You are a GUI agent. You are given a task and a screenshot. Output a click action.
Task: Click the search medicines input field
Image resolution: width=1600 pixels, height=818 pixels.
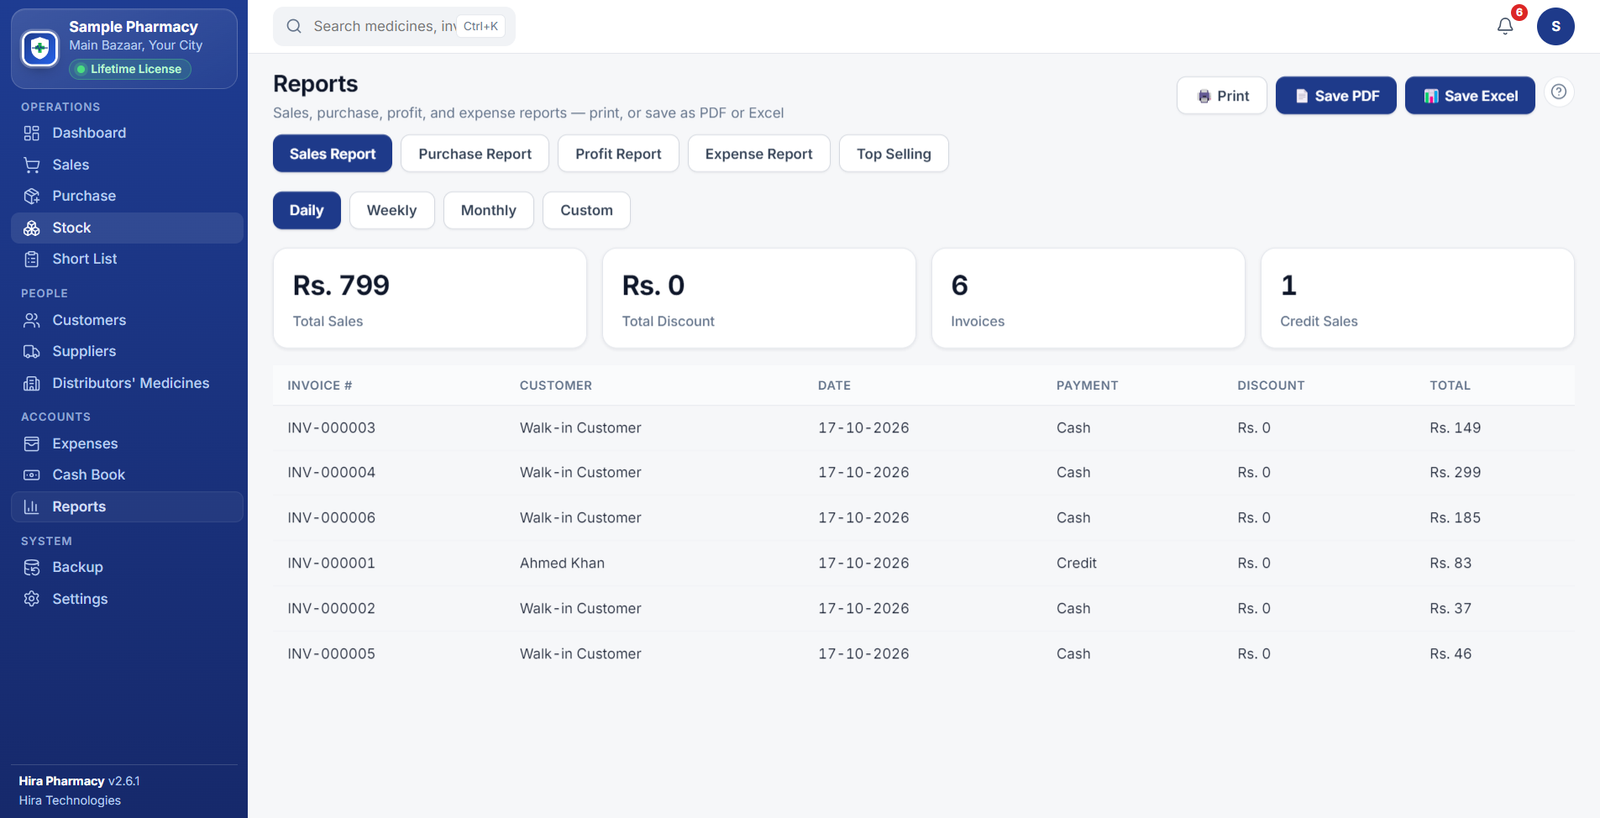(394, 26)
